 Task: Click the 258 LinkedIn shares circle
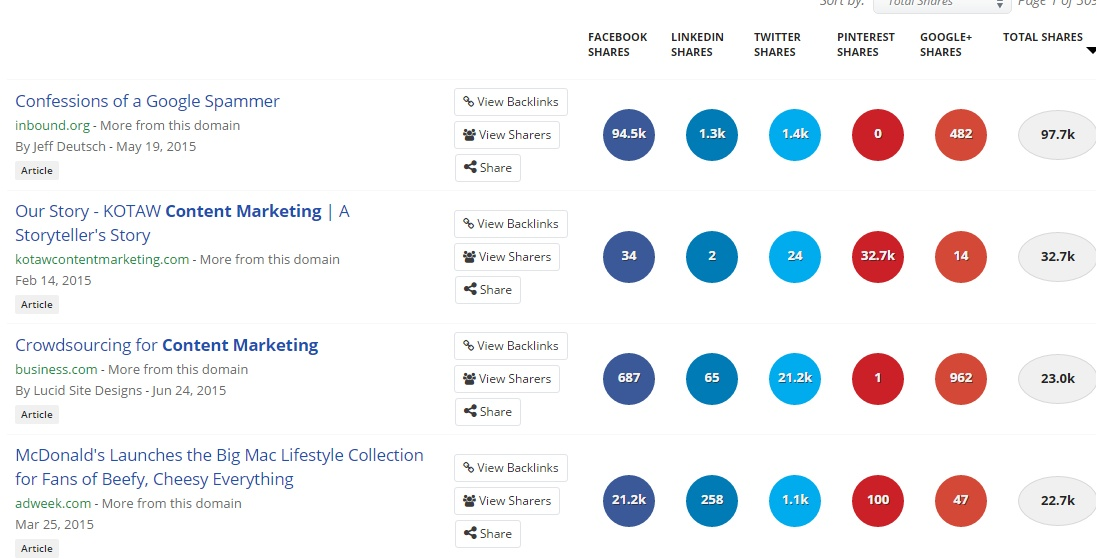tap(712, 500)
